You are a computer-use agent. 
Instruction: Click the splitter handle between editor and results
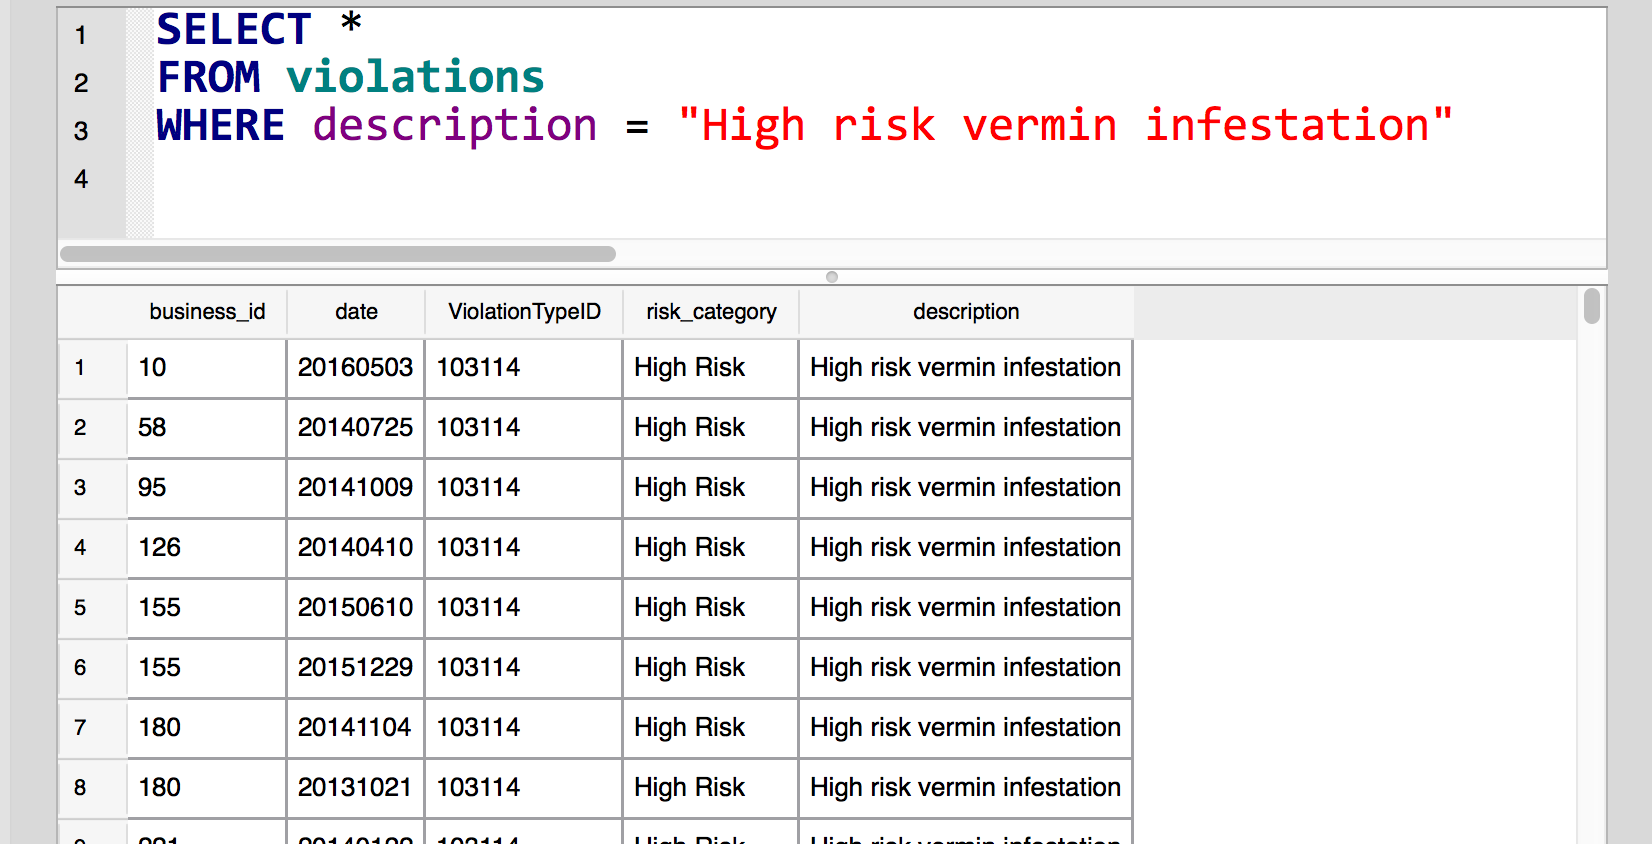tap(832, 277)
